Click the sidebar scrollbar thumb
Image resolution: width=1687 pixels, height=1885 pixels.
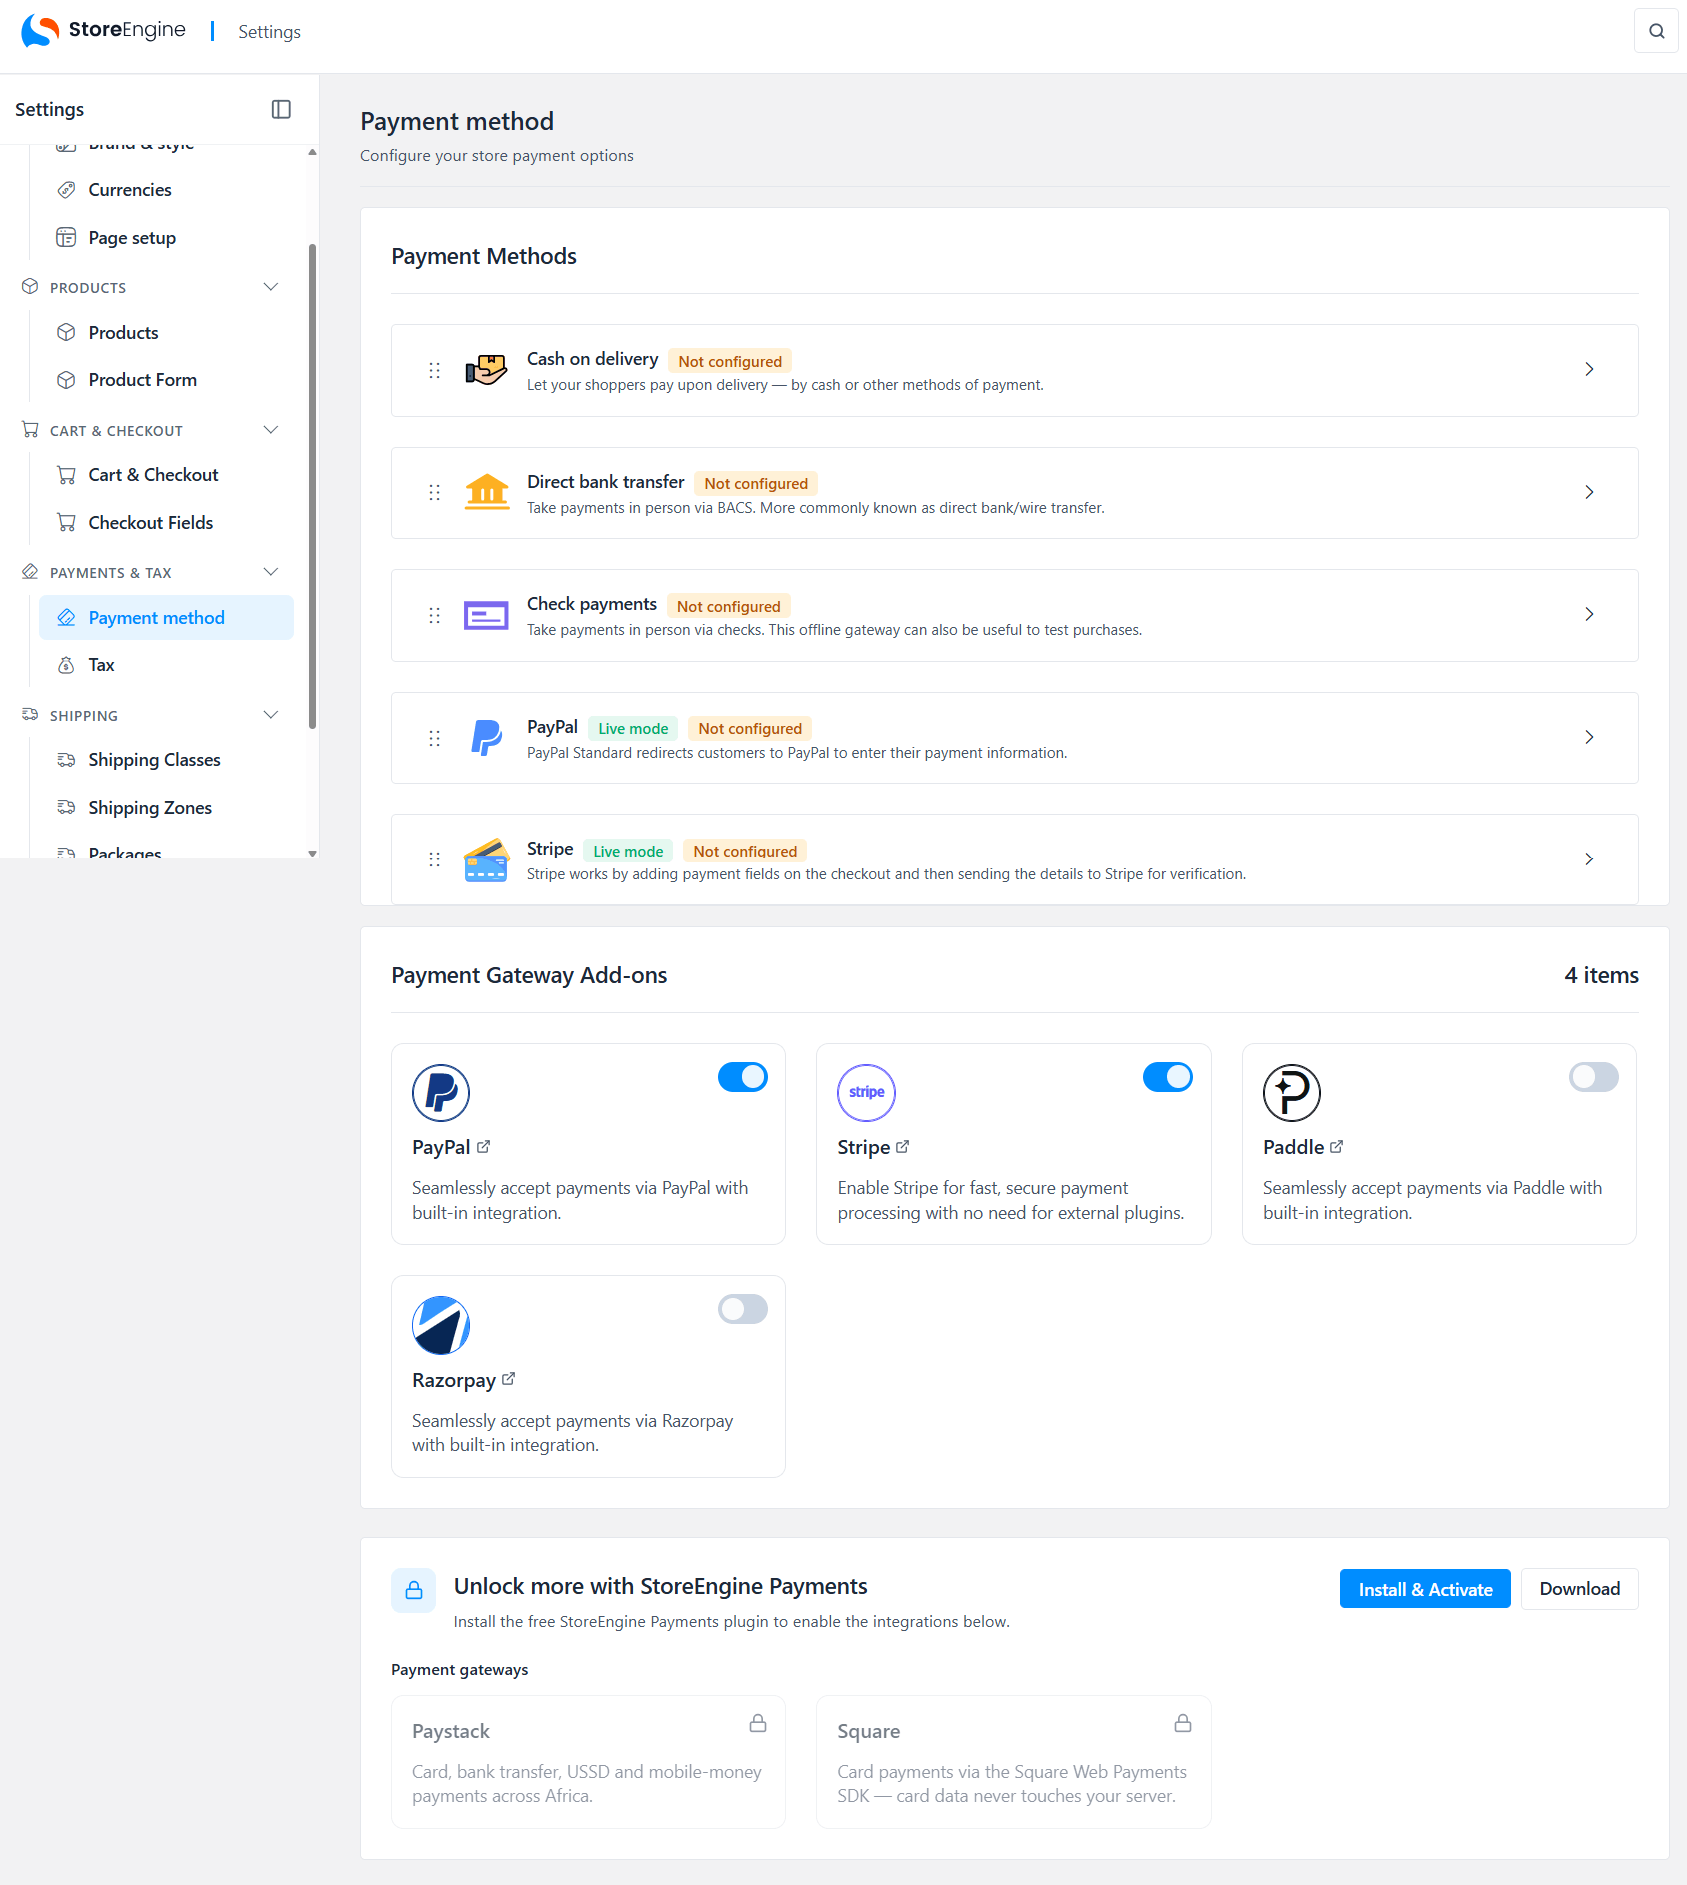(x=312, y=486)
